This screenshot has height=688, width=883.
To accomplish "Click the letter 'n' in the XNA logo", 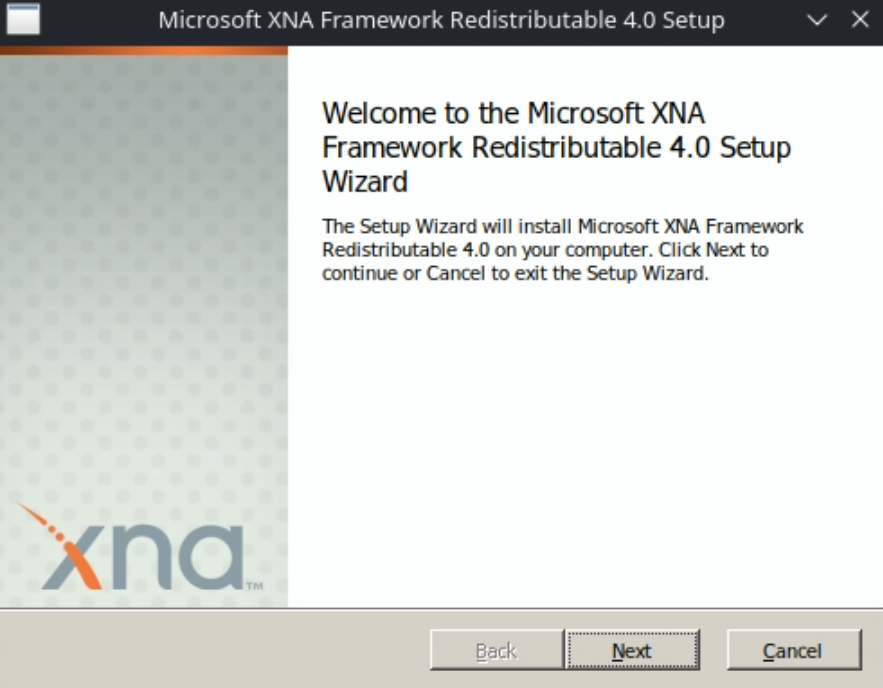I will pyautogui.click(x=145, y=558).
